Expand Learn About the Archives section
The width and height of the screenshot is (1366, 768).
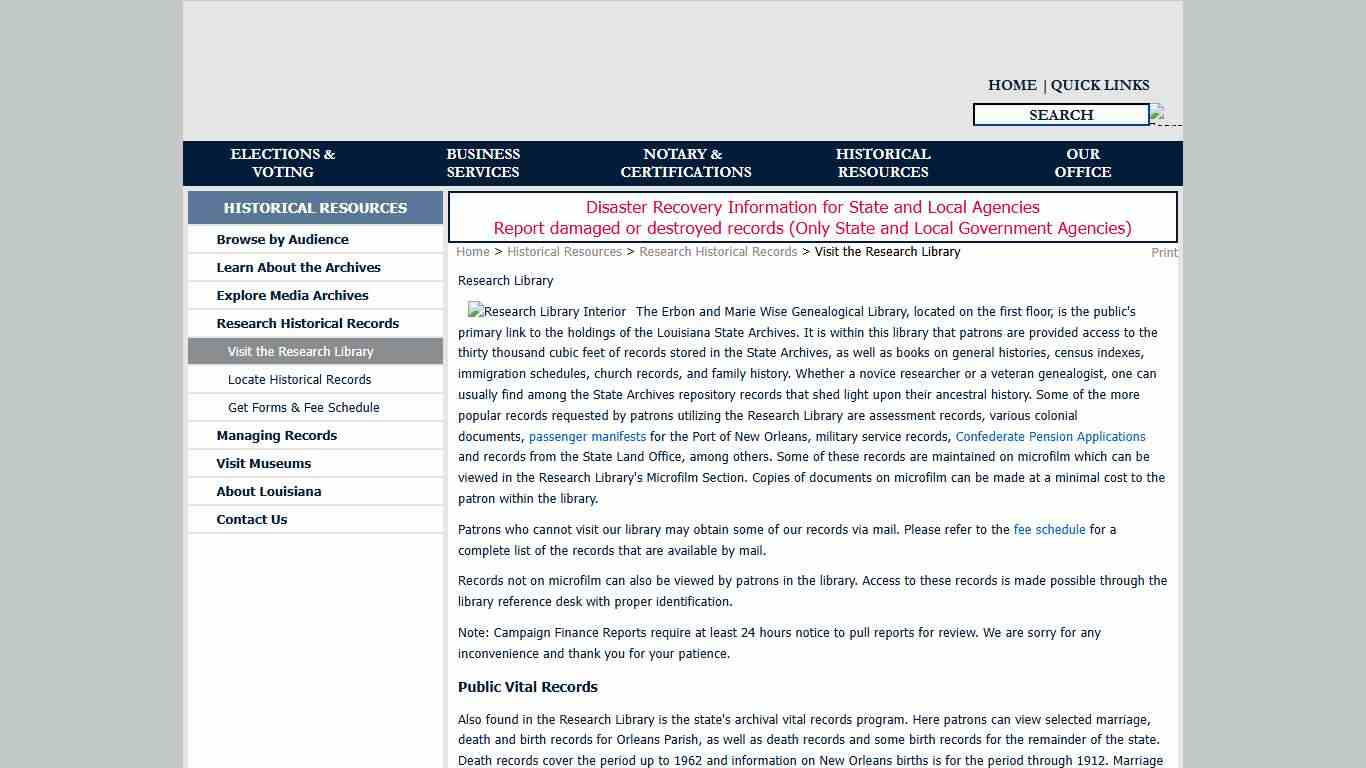coord(298,268)
